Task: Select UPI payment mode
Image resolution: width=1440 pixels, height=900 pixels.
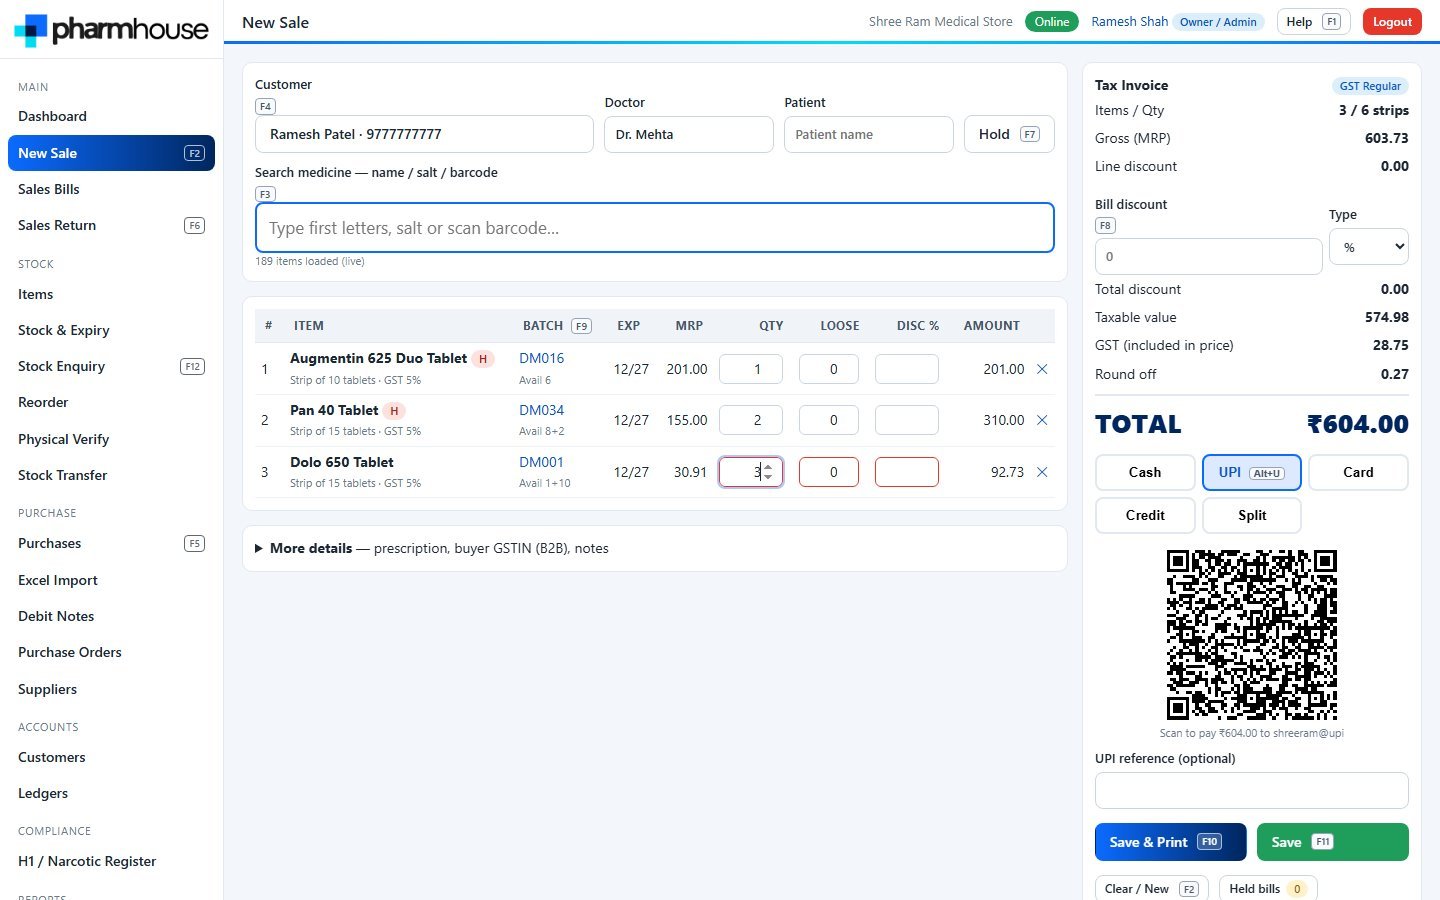Action: click(x=1252, y=472)
